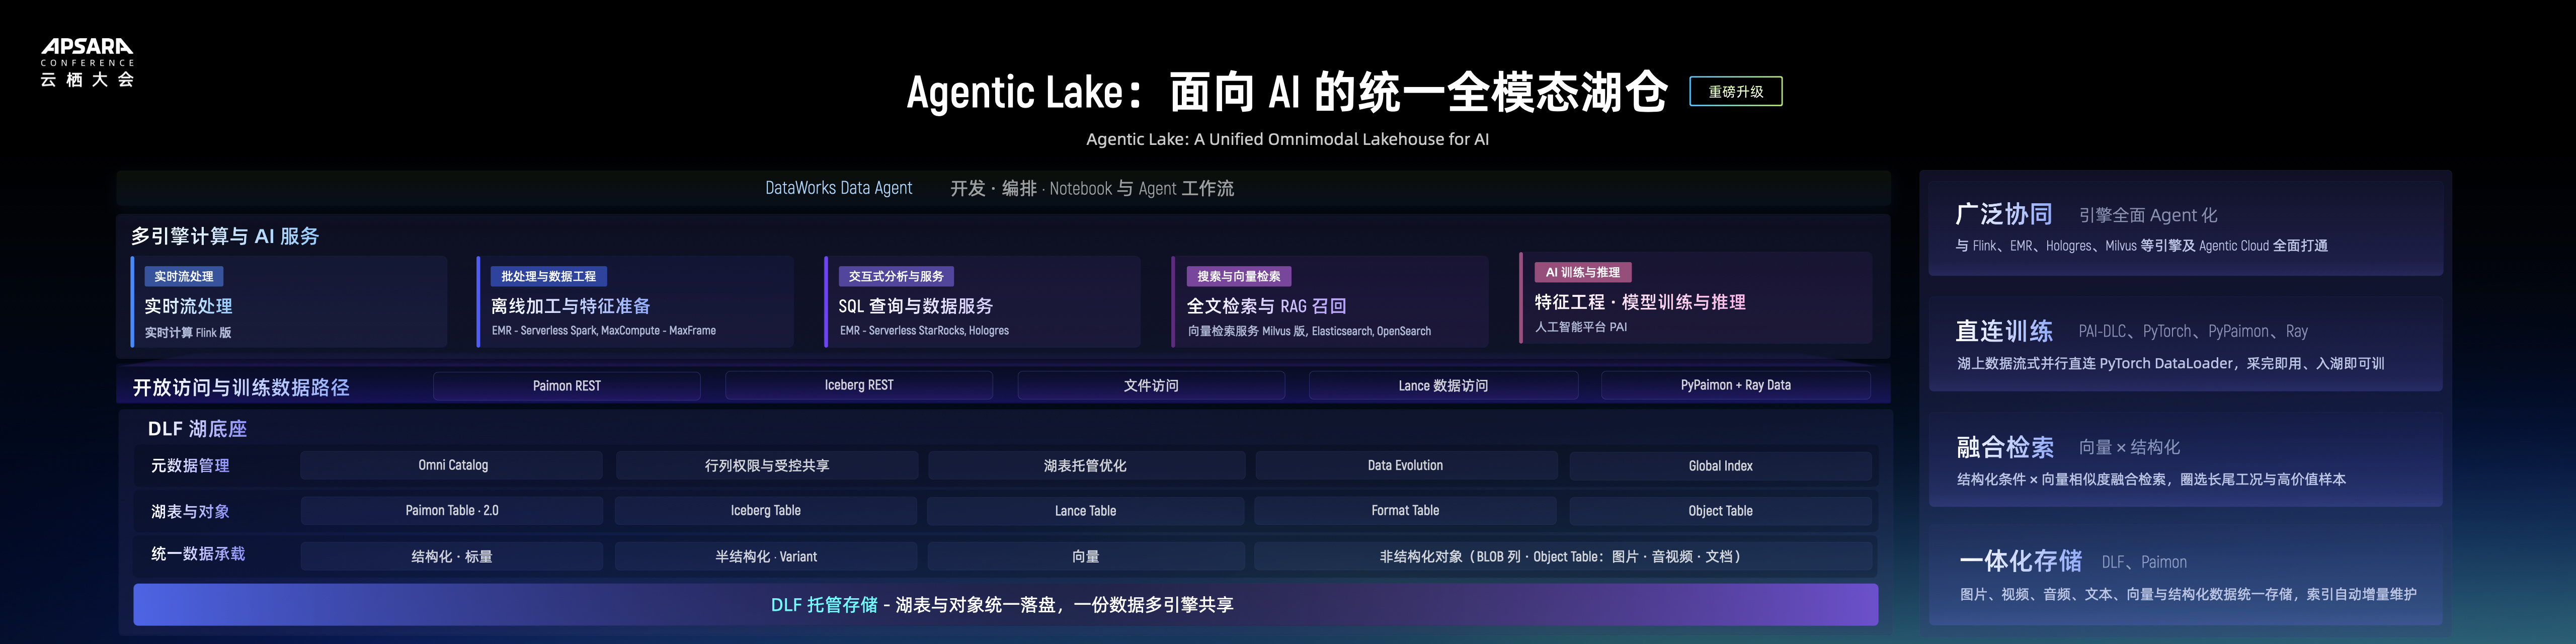The image size is (2576, 644).
Task: Click the PAI-DLC、PyTorch、PyPaimon、Ray caption
Action: pyautogui.click(x=2193, y=331)
